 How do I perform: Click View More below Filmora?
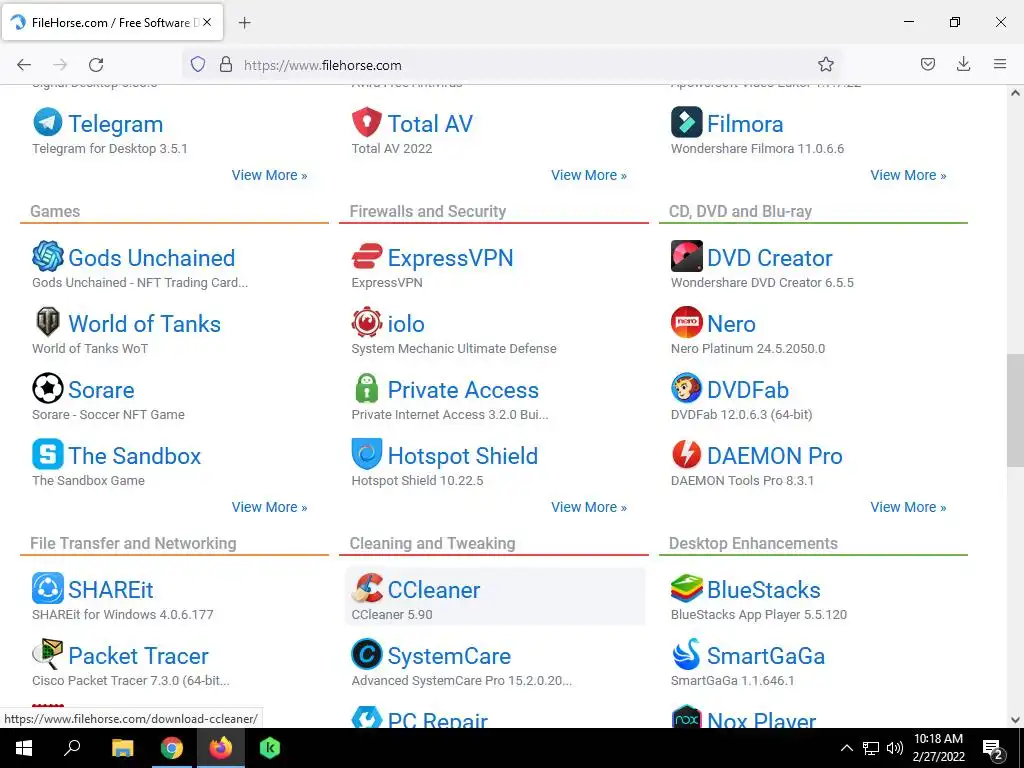click(908, 175)
